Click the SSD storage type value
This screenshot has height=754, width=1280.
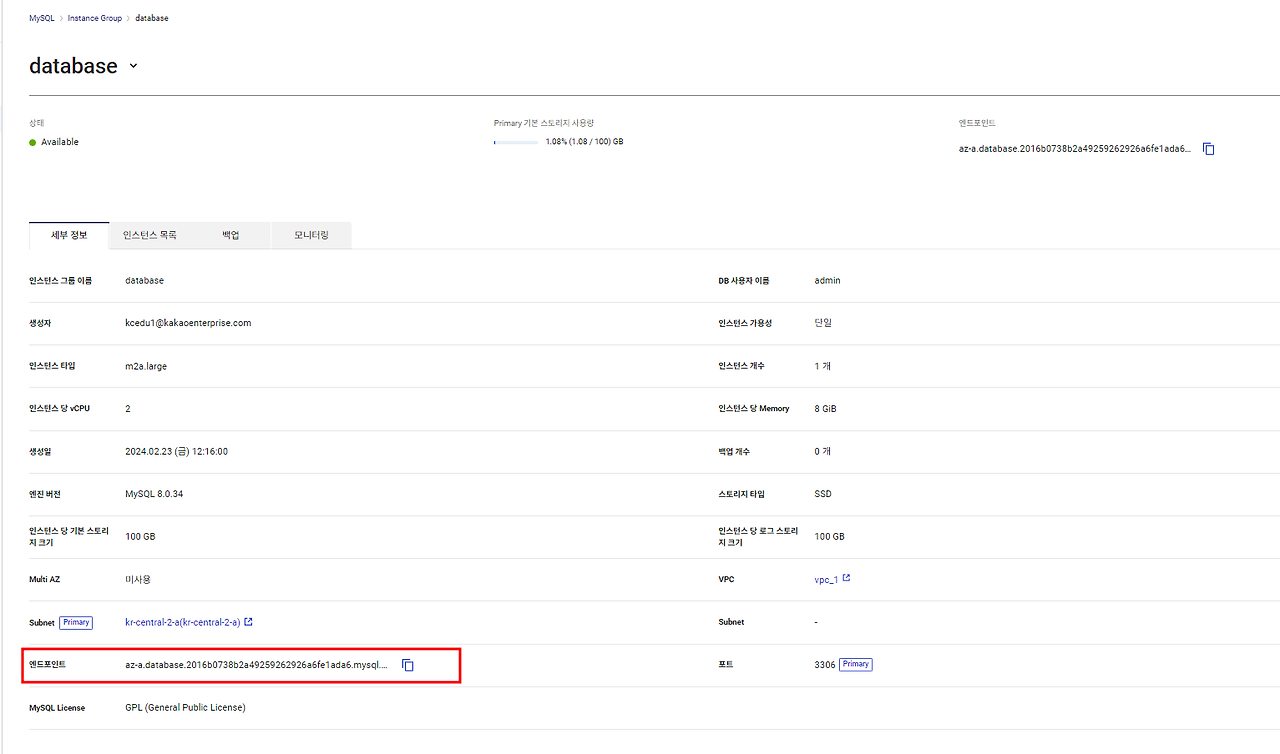[823, 494]
